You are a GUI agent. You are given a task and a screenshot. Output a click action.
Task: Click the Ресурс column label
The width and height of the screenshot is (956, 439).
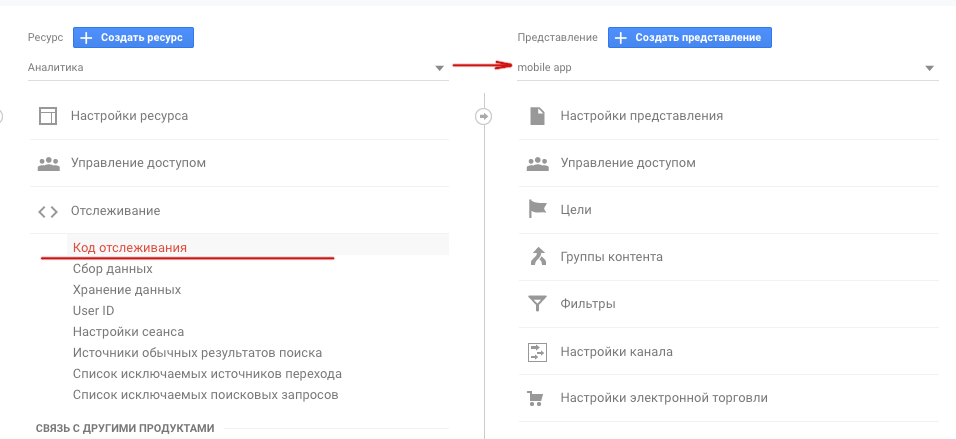click(x=45, y=38)
